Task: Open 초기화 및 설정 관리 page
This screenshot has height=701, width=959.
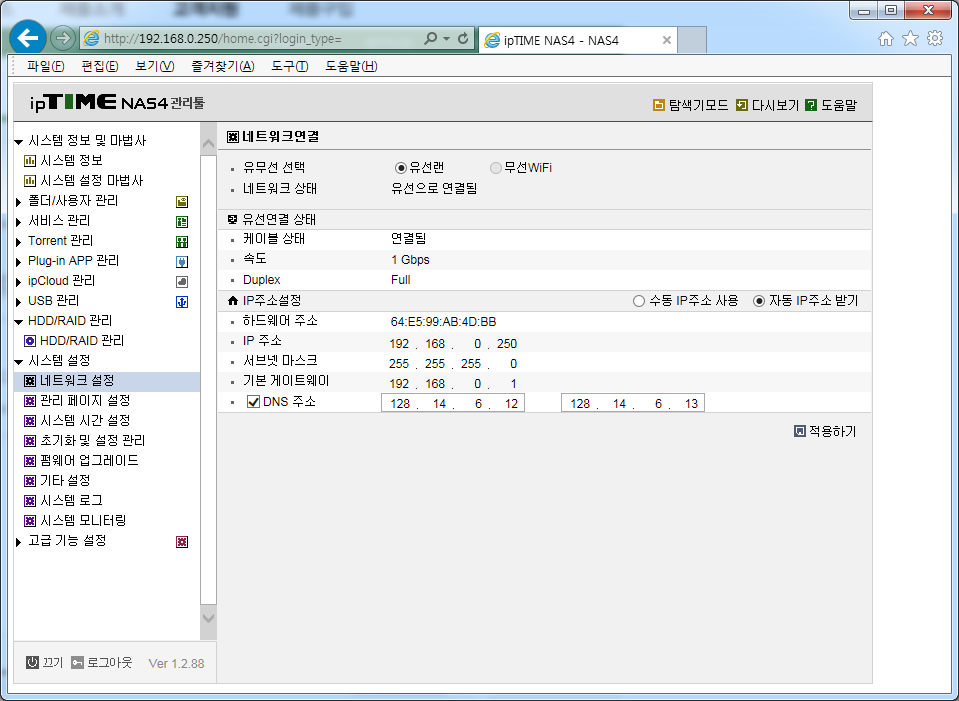Action: coord(92,440)
